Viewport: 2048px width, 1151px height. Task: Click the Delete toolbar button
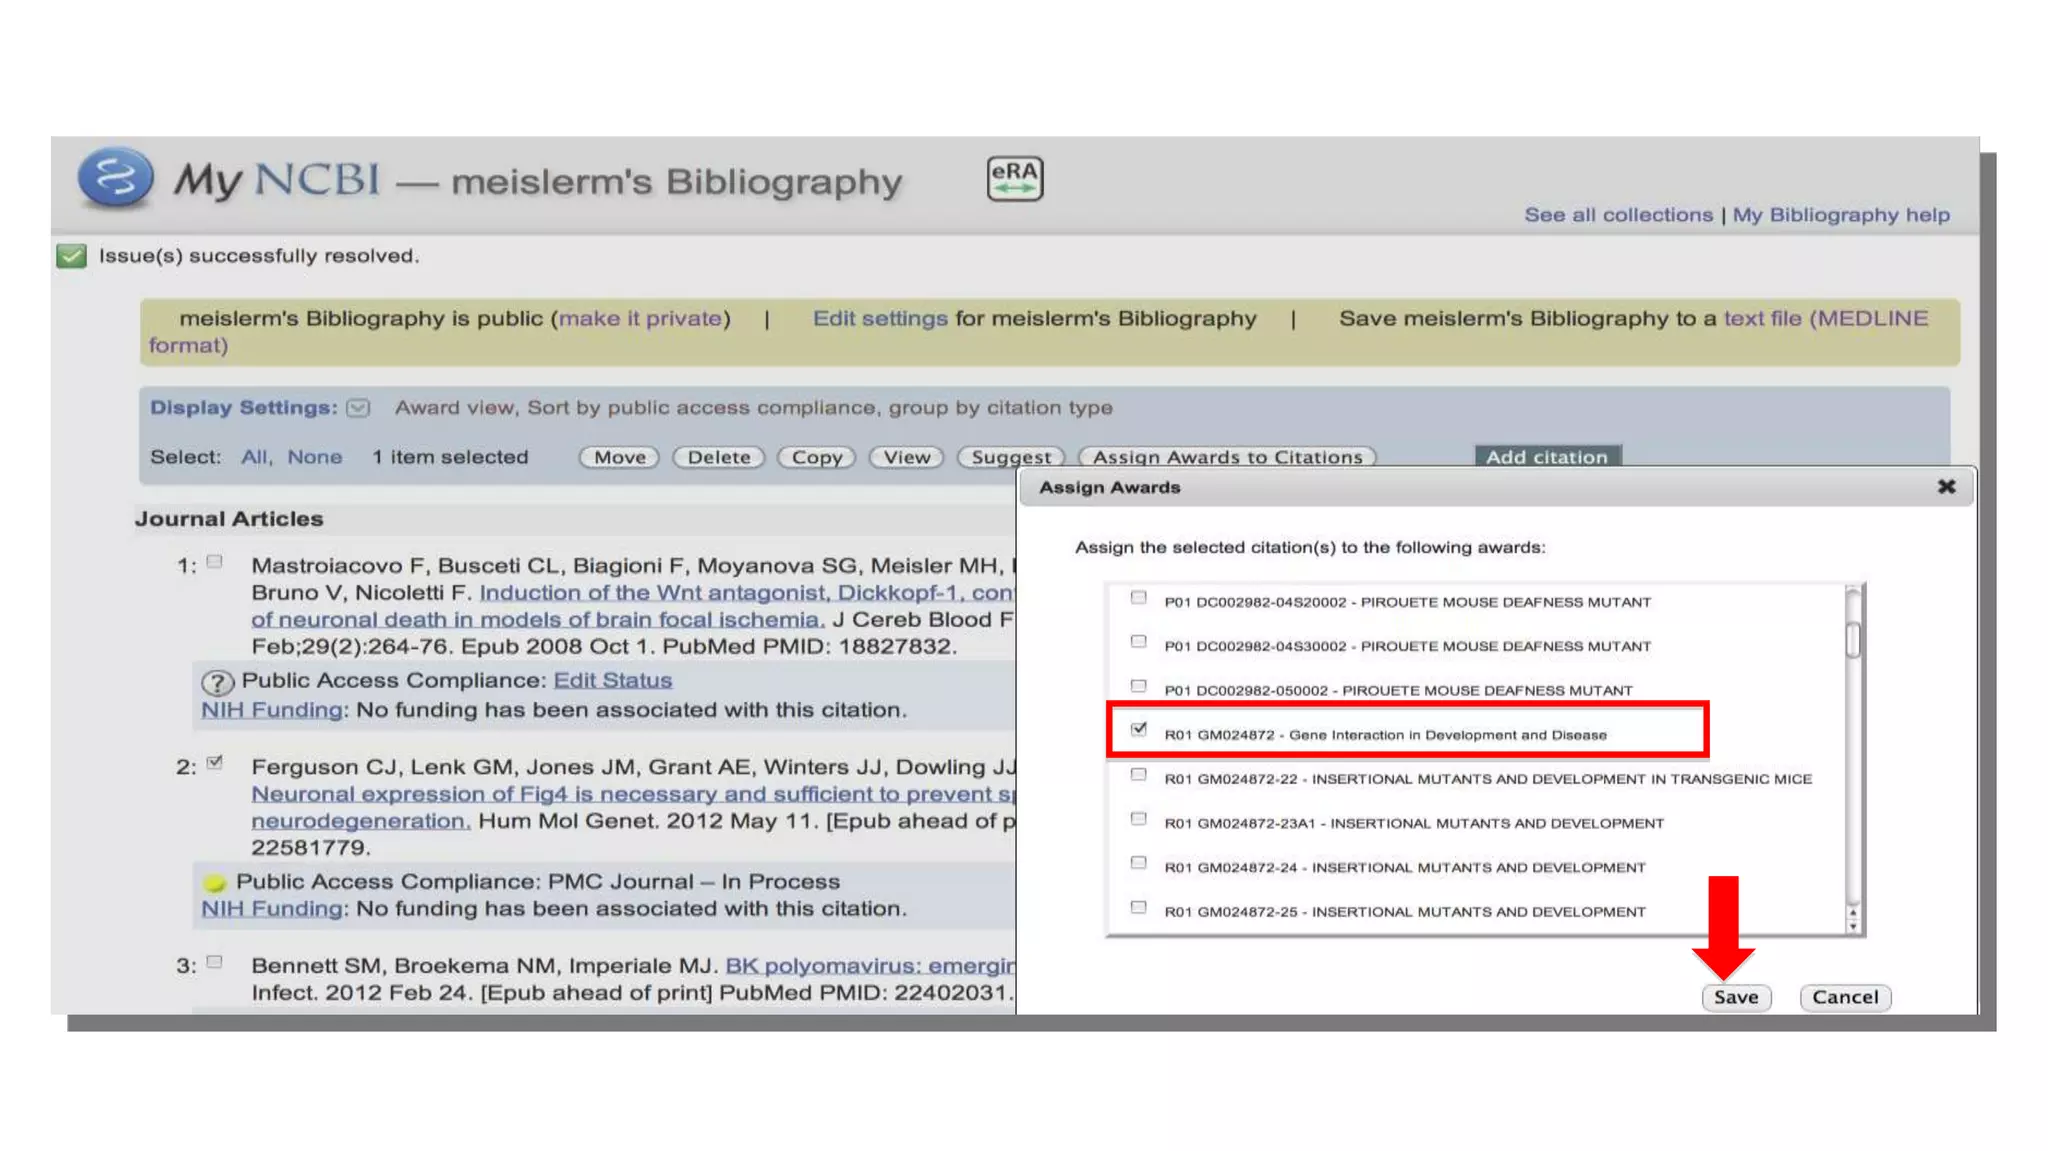(x=718, y=457)
